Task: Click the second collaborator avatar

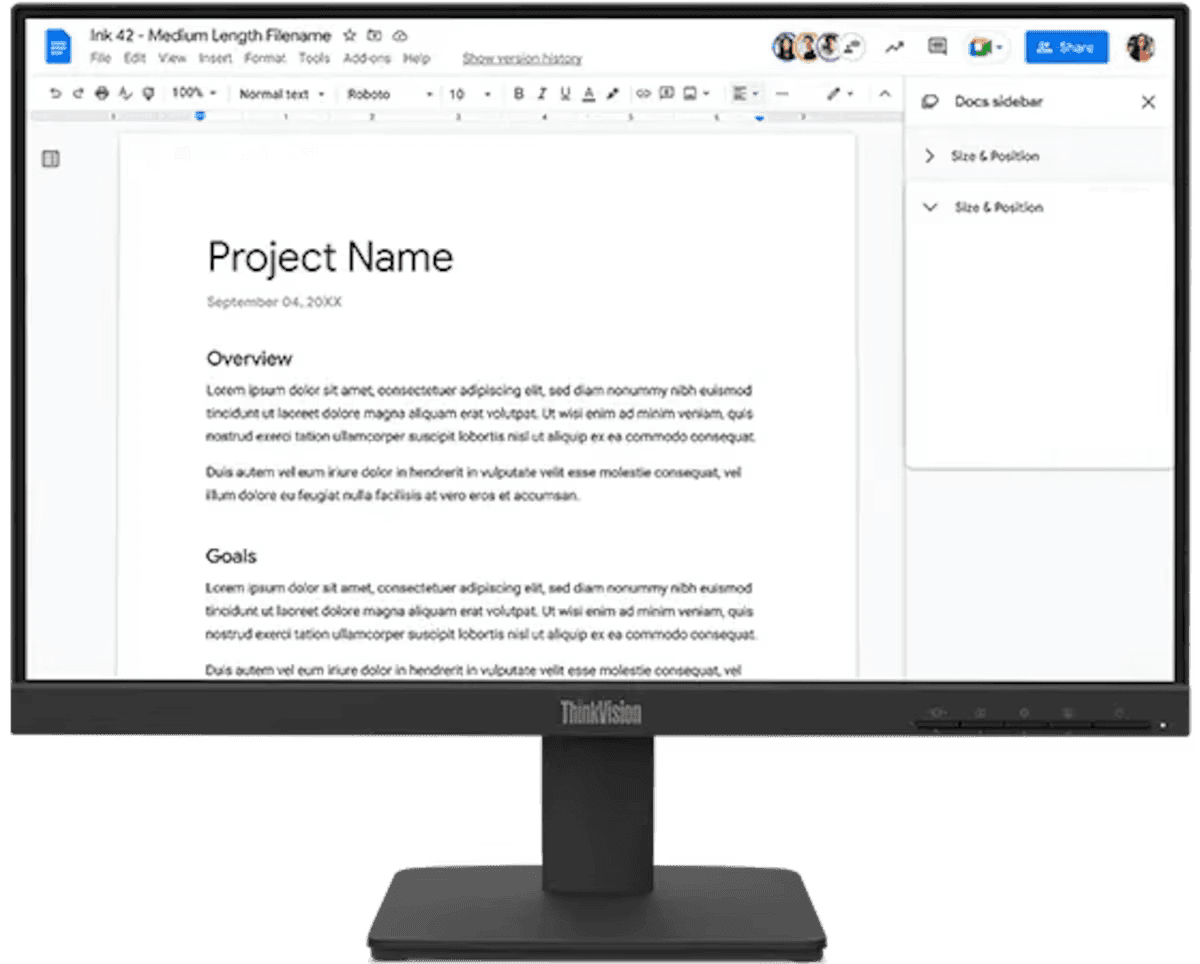Action: (x=807, y=47)
